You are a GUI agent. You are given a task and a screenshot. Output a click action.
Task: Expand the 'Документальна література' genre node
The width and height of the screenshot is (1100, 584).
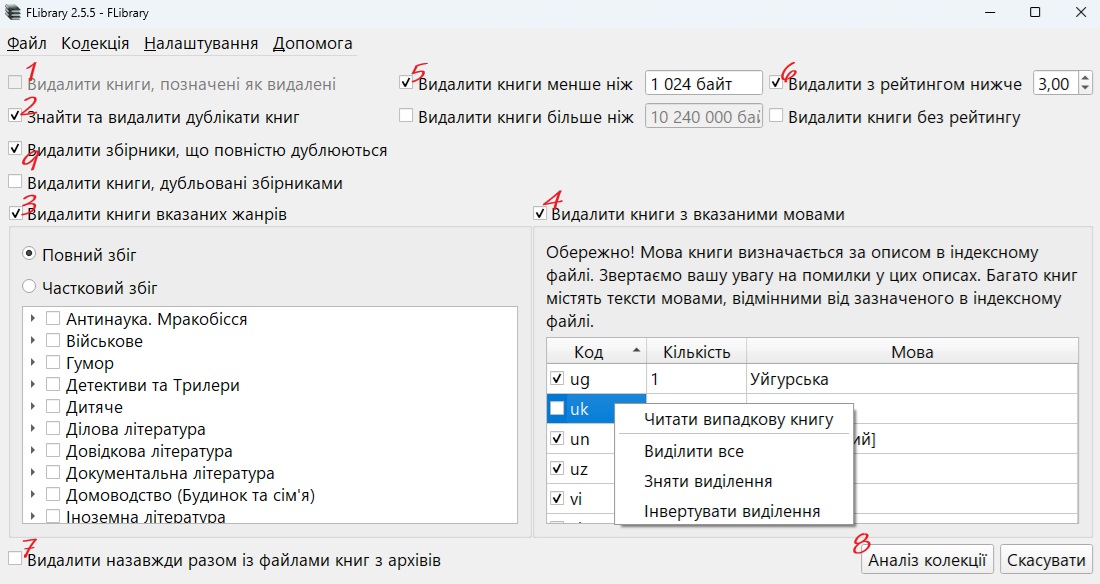coord(33,472)
